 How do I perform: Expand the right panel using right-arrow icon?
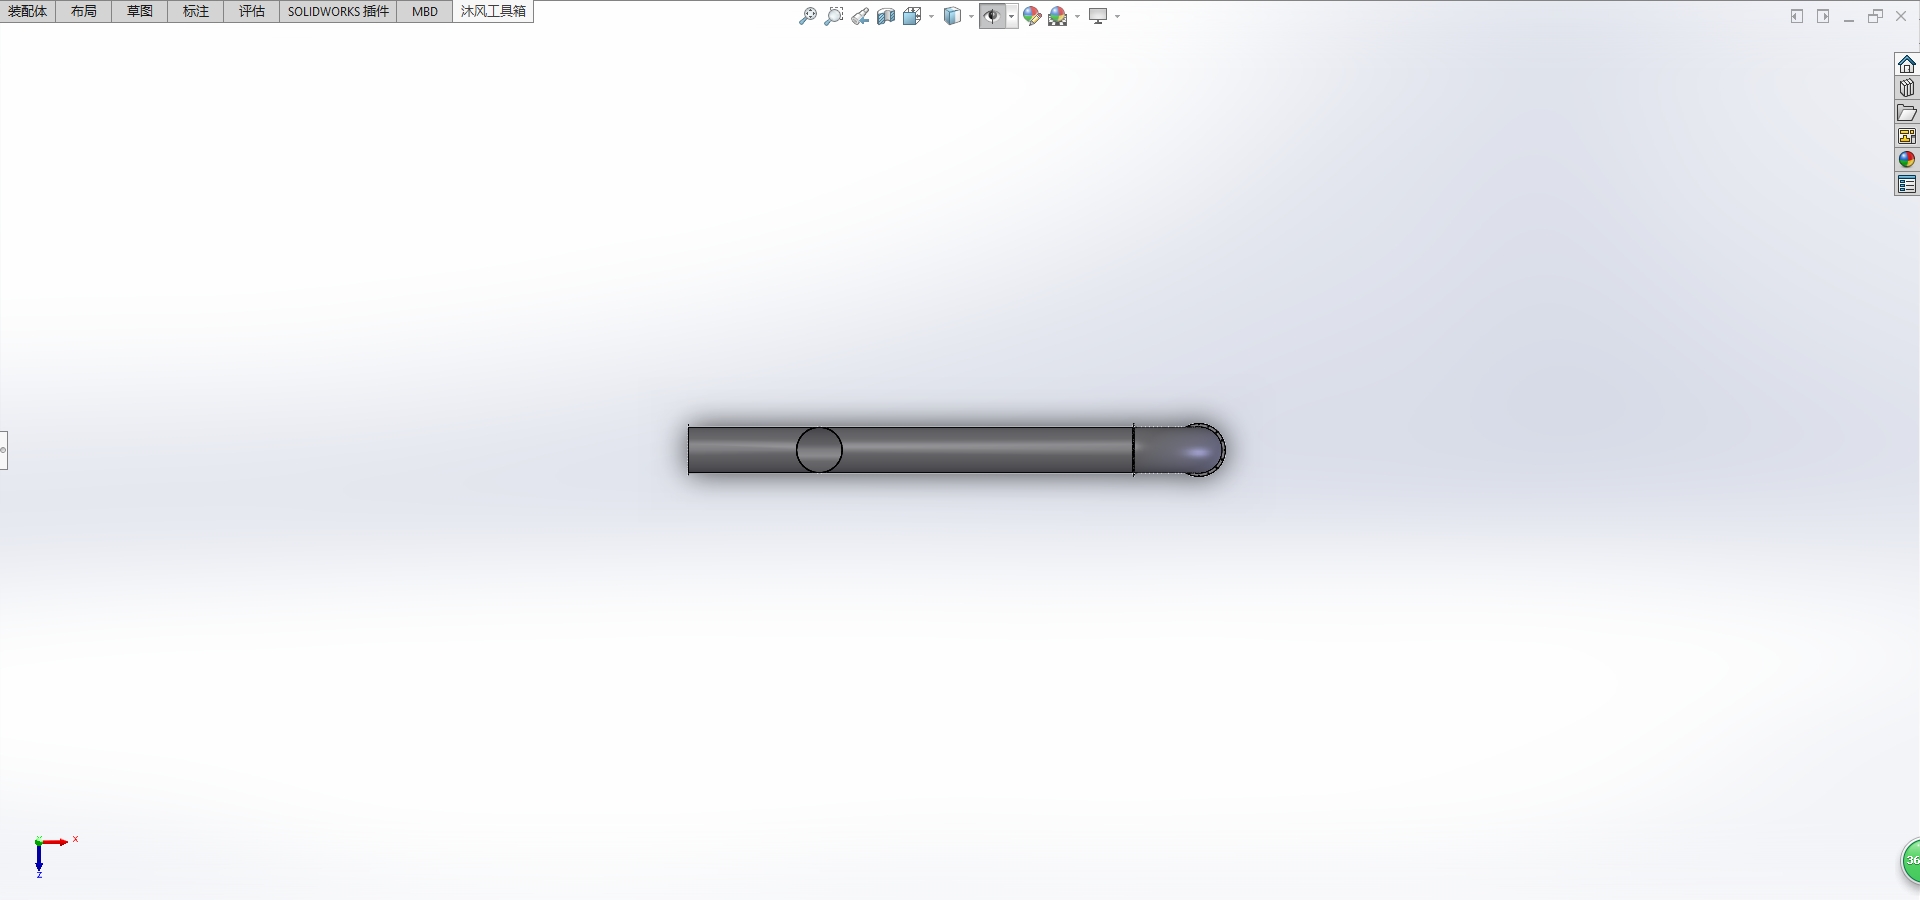(1823, 16)
